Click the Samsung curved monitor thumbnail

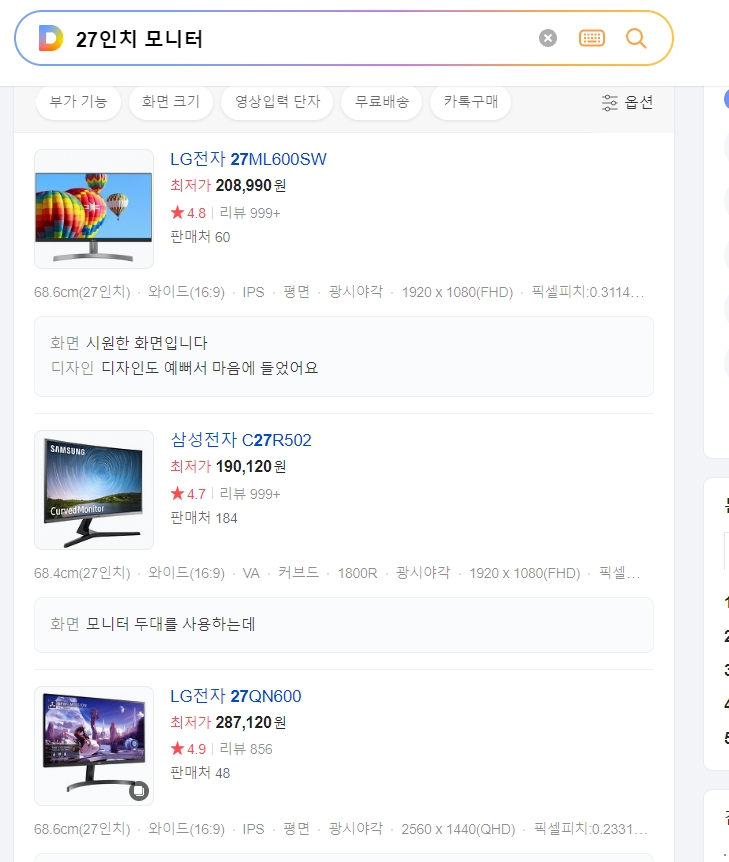[94, 490]
